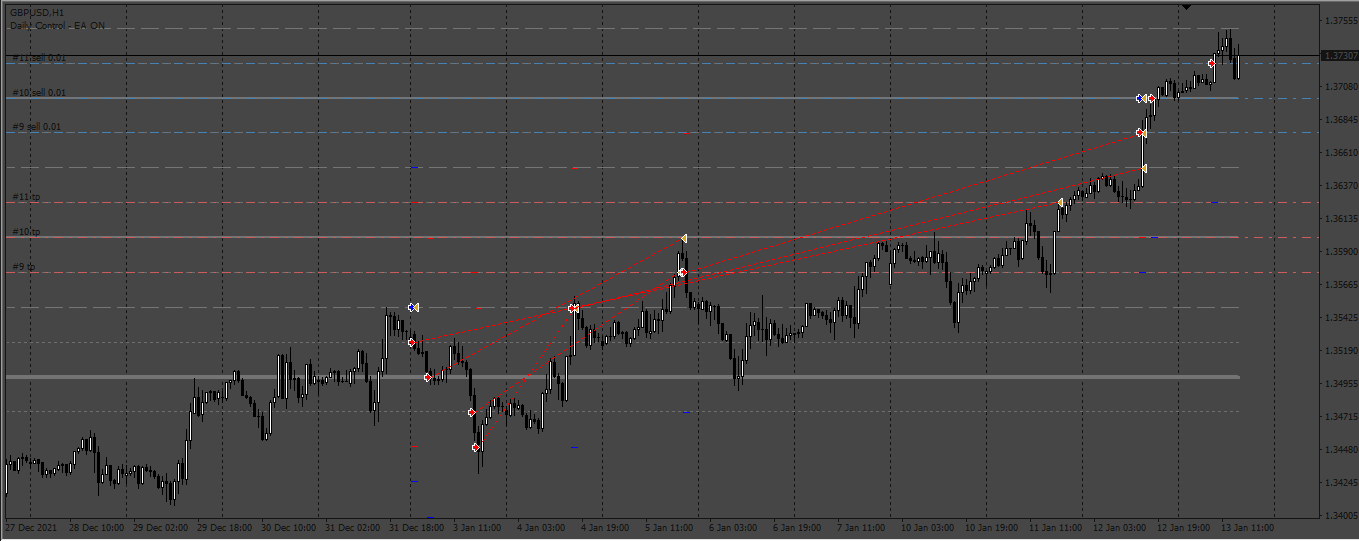The width and height of the screenshot is (1359, 541).
Task: Select the #10 tp level label
Action: [26, 232]
